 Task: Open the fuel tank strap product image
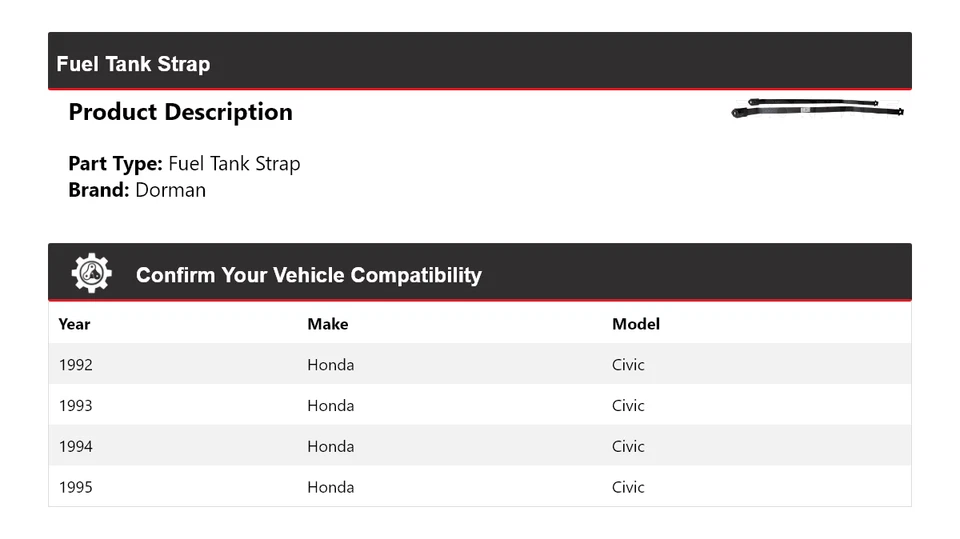tap(817, 109)
